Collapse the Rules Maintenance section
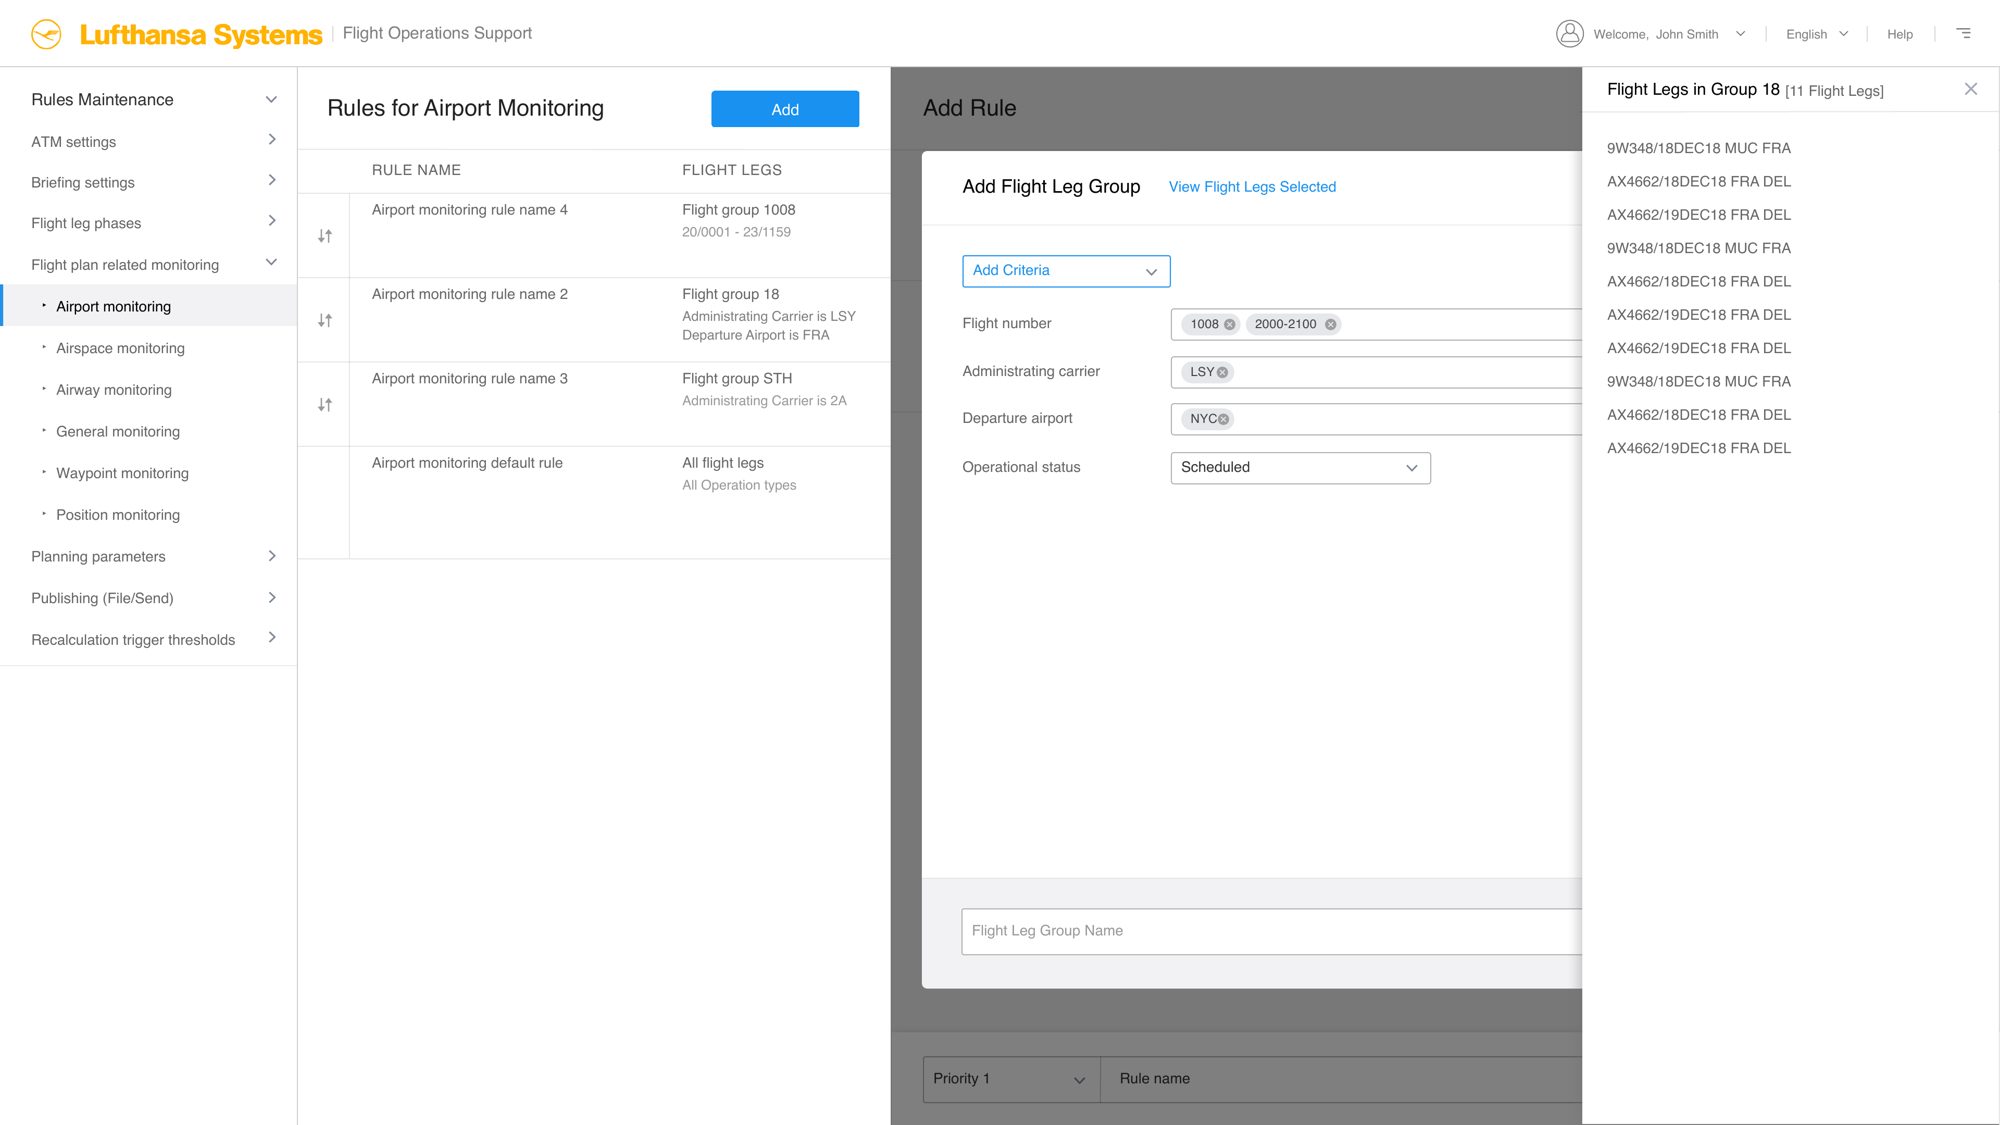 tap(271, 99)
